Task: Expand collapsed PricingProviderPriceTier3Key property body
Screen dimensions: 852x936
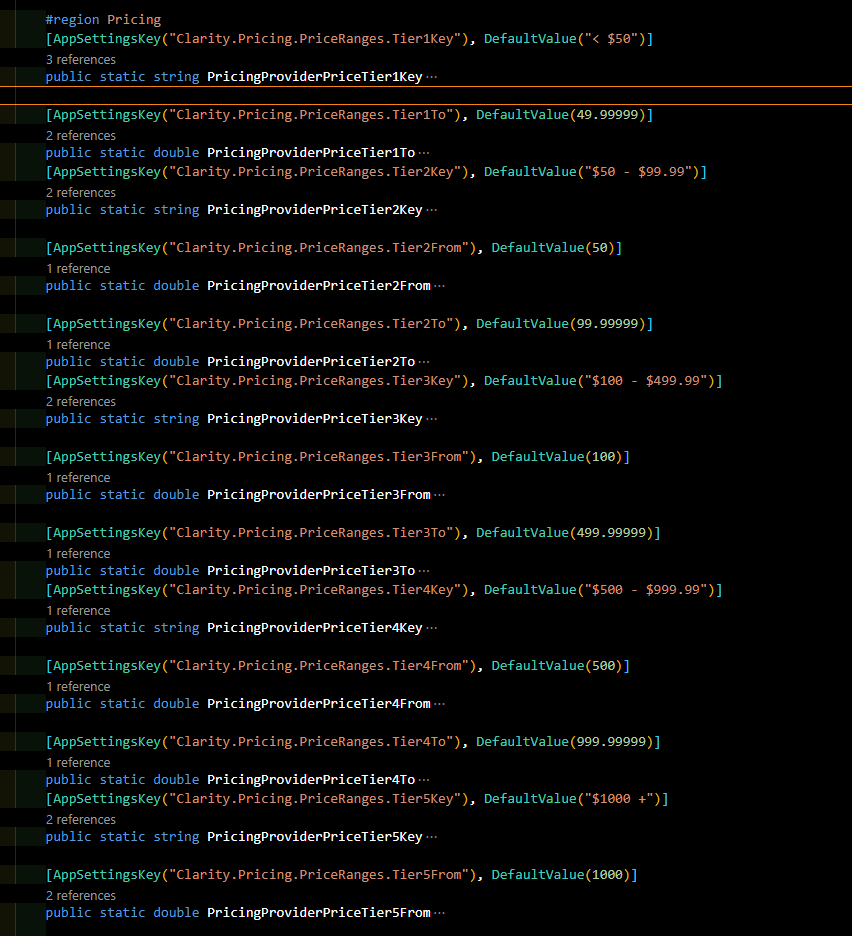Action: pos(432,419)
